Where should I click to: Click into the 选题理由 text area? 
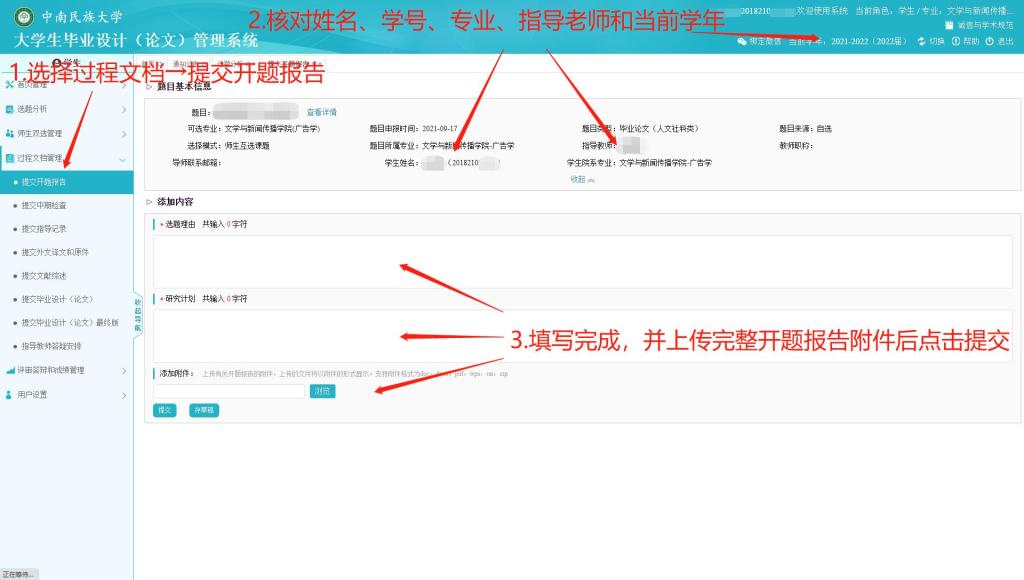tap(582, 261)
